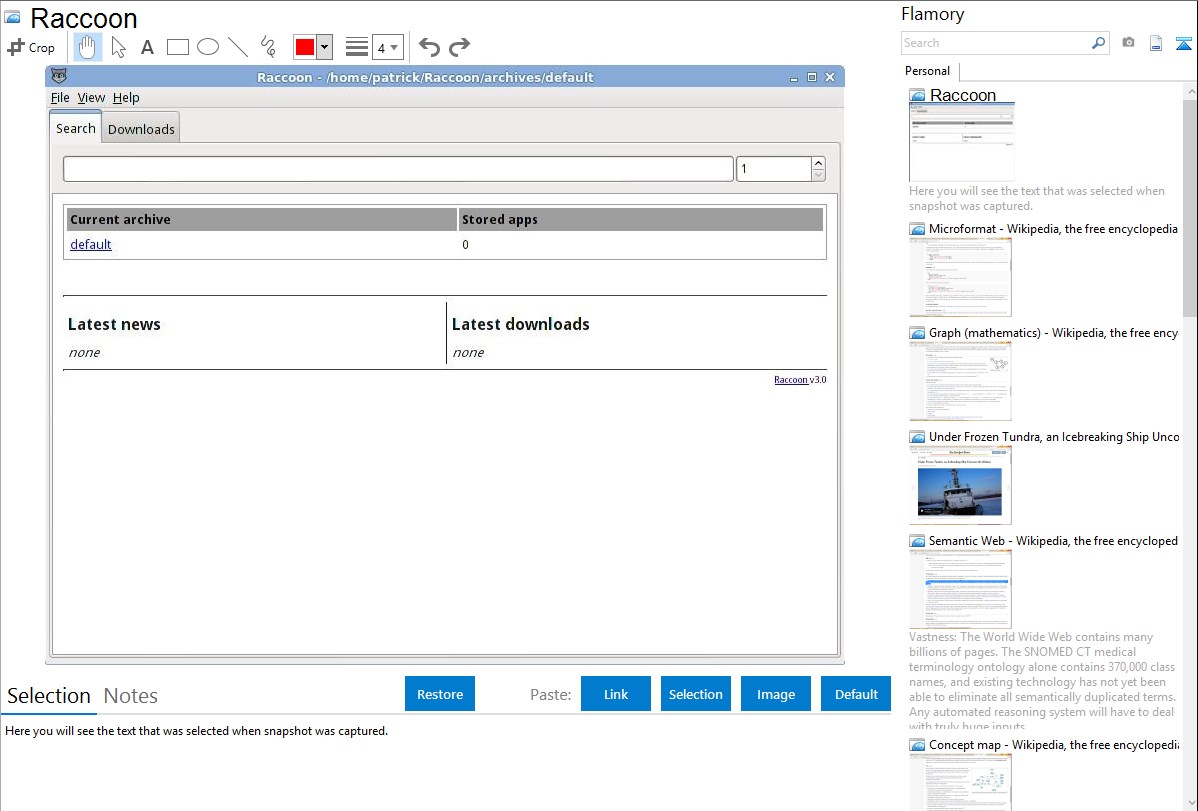Close the Raccoon window
Image resolution: width=1198 pixels, height=811 pixels.
(830, 77)
